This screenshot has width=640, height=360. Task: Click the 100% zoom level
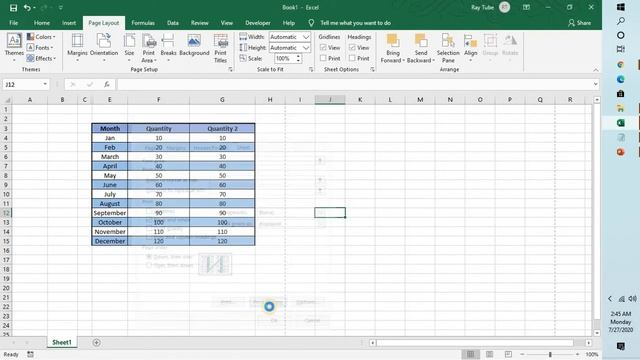(591, 354)
